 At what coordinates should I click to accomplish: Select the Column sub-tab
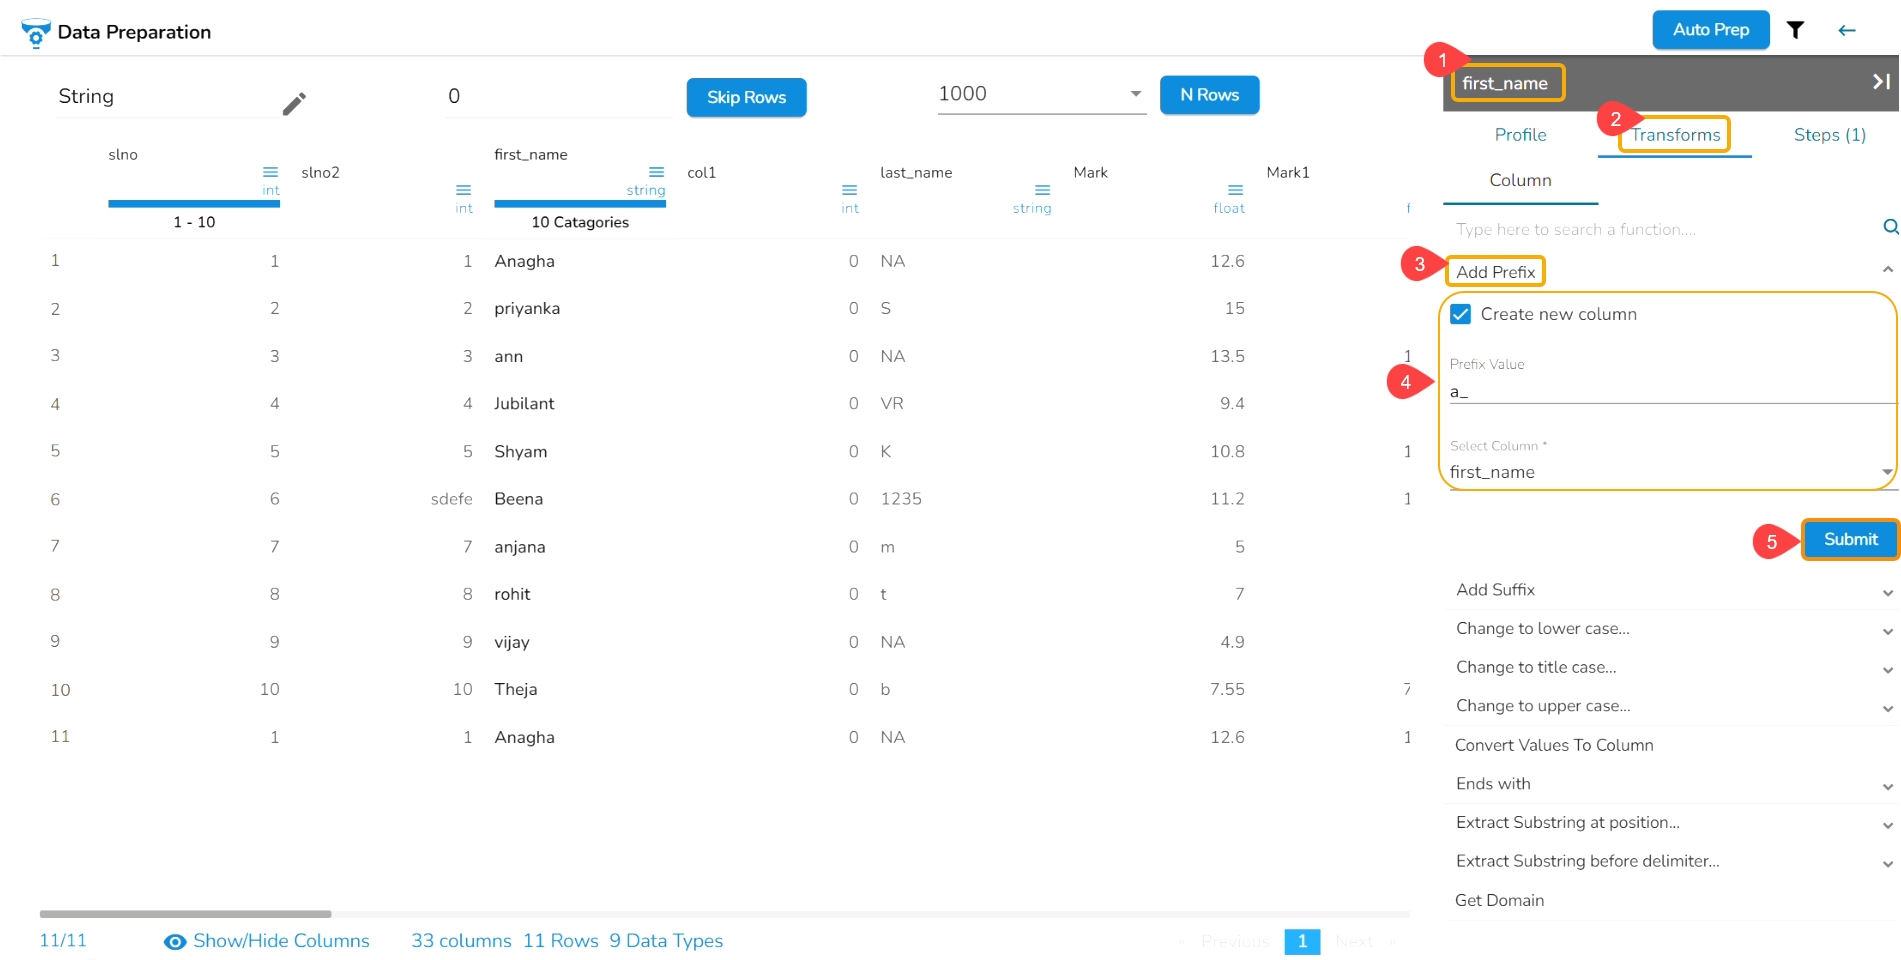1520,180
